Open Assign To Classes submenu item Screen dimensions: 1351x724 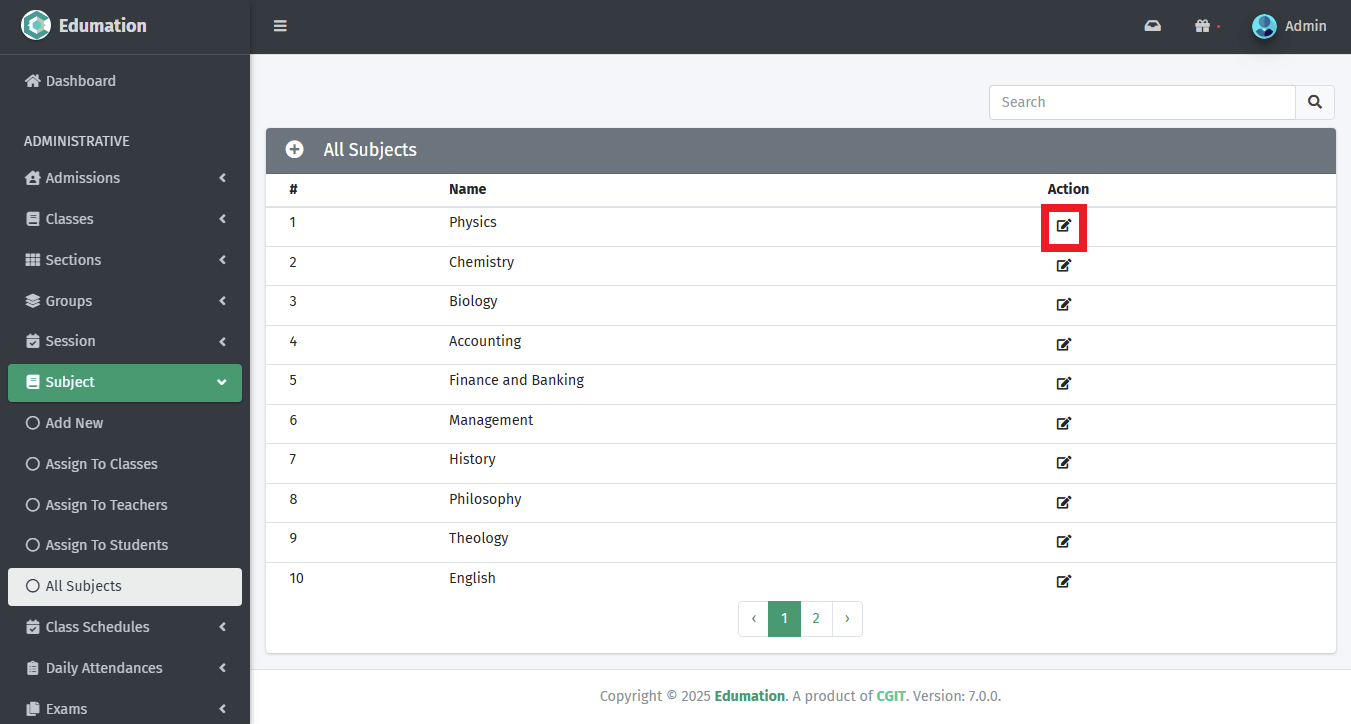pyautogui.click(x=125, y=464)
